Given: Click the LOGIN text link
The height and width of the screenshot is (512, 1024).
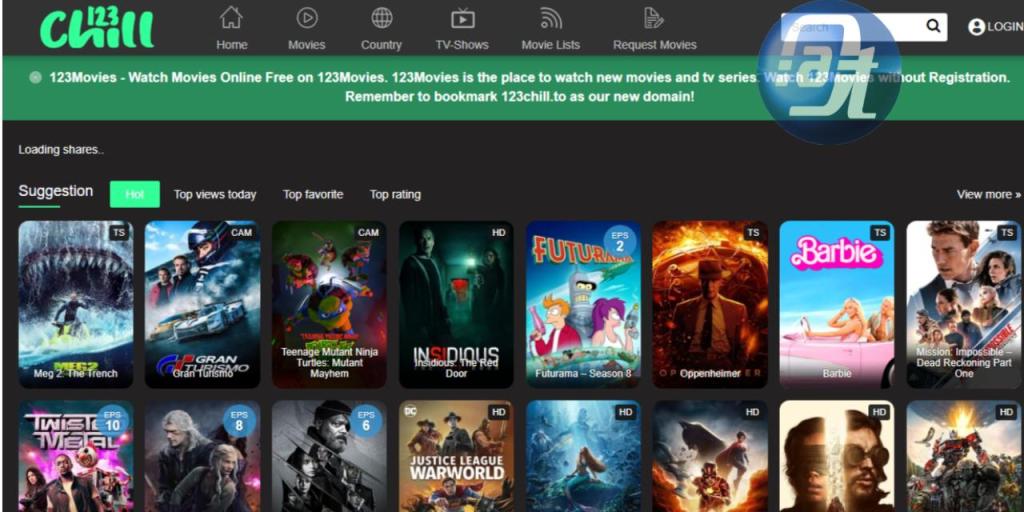Looking at the screenshot, I should click(x=1005, y=27).
